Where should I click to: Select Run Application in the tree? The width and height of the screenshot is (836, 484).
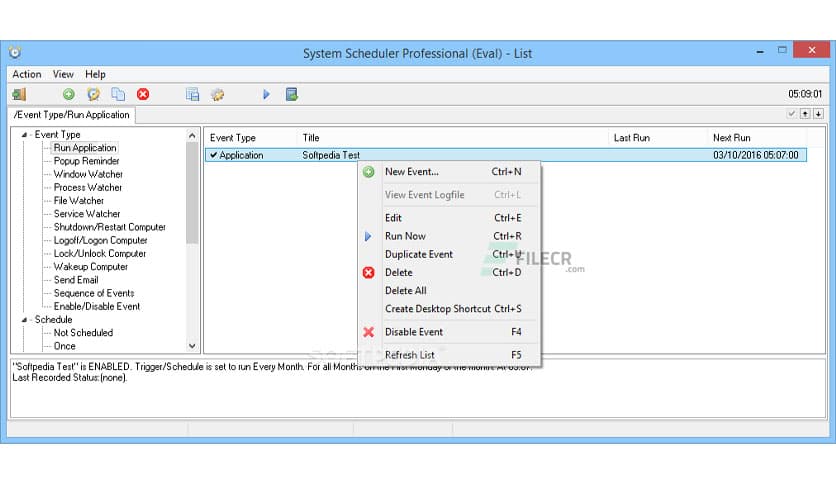(x=85, y=148)
